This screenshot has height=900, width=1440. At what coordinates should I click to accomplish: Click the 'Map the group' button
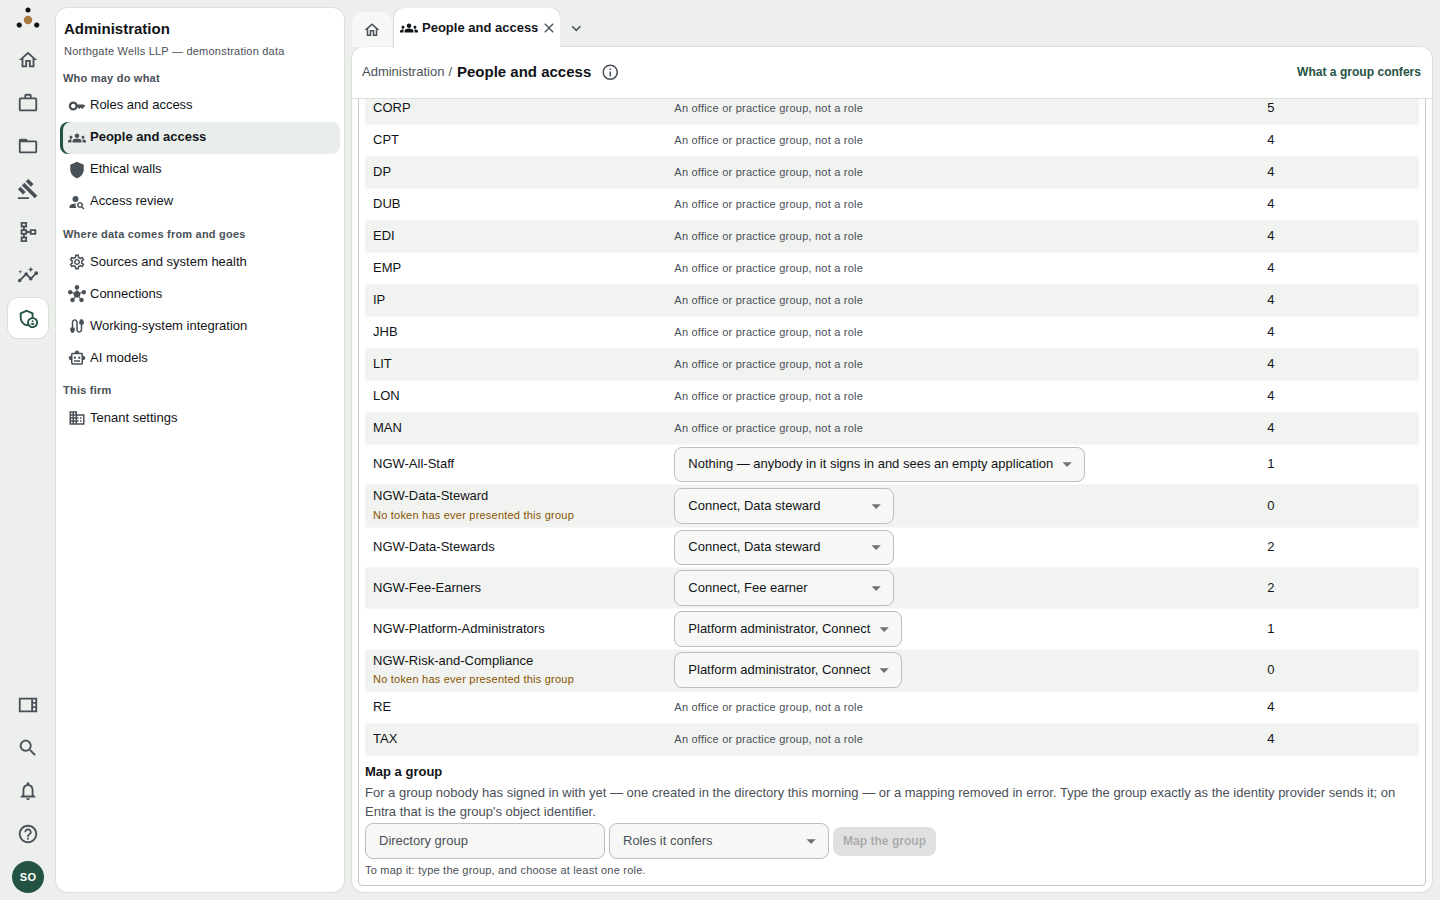click(884, 841)
